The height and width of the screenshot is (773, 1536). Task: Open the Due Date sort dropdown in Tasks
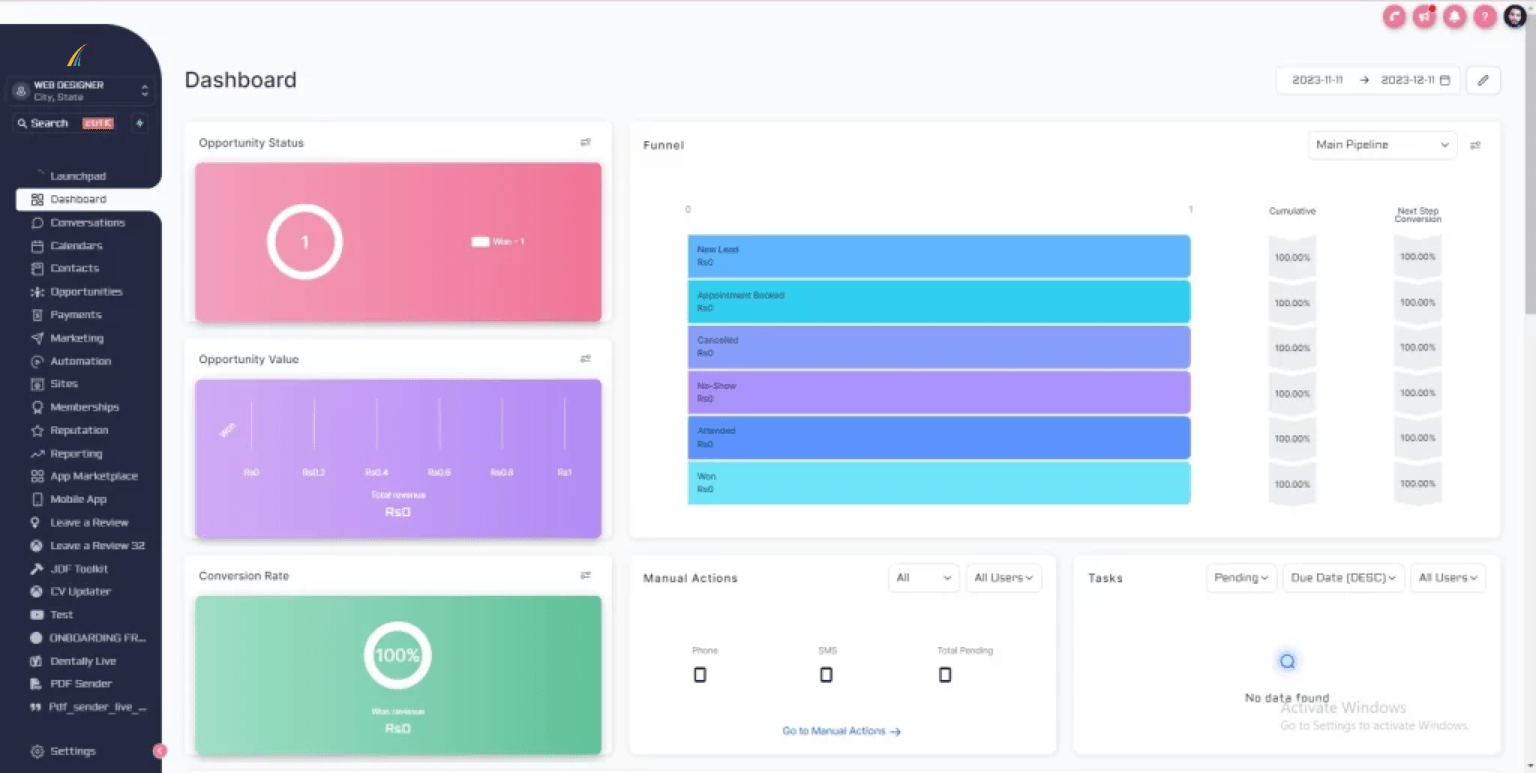coord(1343,577)
